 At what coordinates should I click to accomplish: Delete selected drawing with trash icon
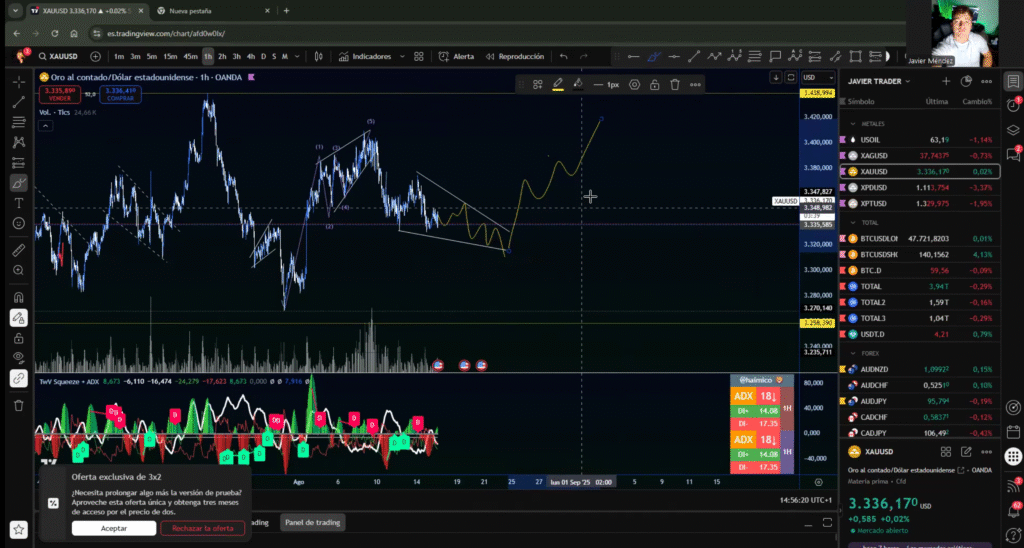(x=675, y=85)
